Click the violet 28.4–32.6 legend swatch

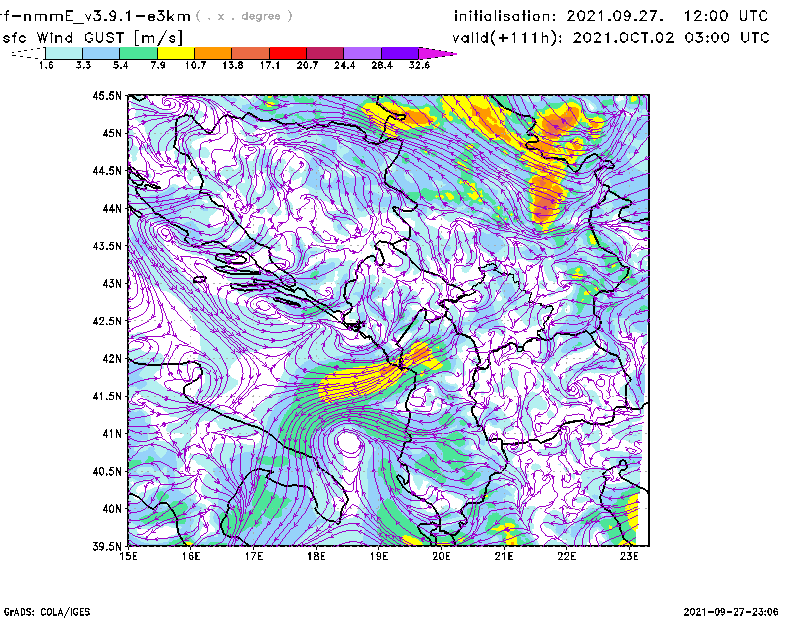click(x=400, y=53)
